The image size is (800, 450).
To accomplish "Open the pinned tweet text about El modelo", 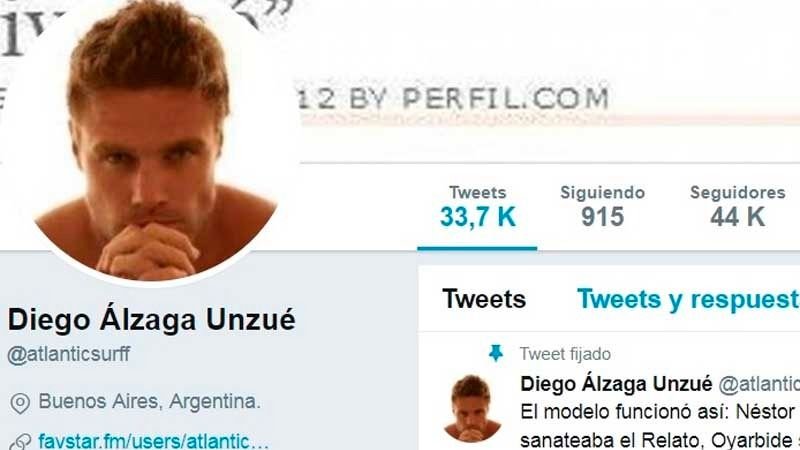I will [x=660, y=426].
